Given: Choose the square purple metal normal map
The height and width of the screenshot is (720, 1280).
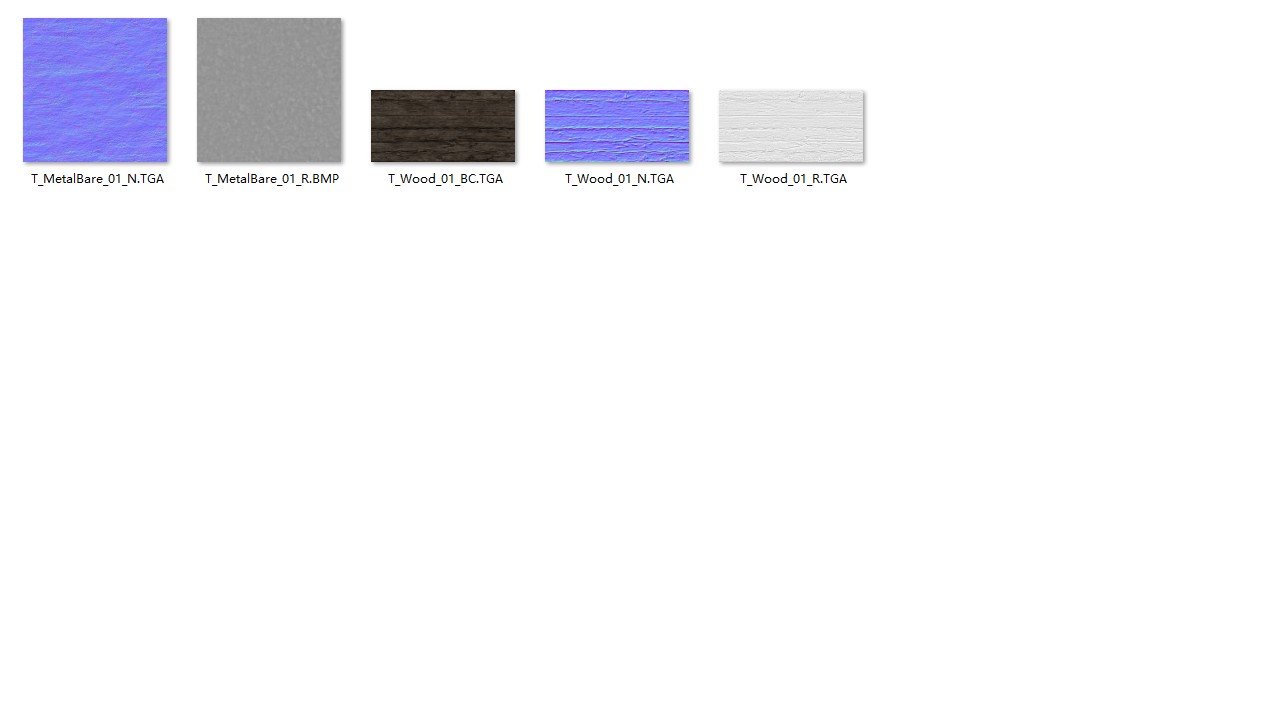Looking at the screenshot, I should [95, 90].
